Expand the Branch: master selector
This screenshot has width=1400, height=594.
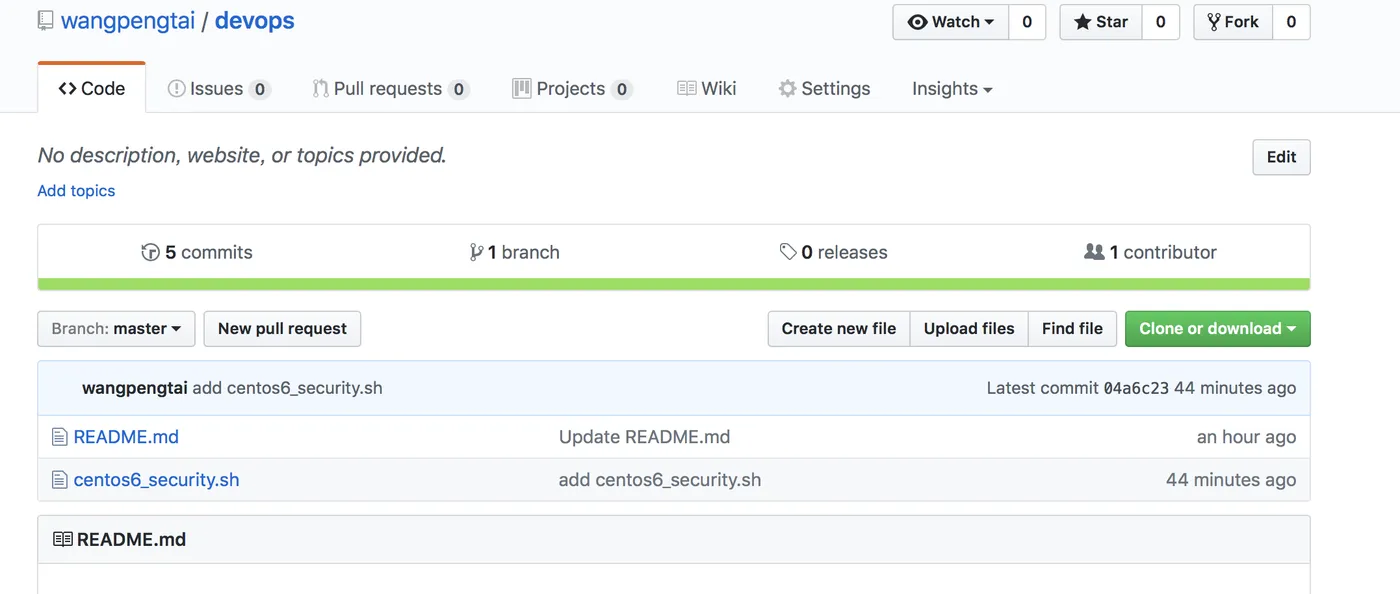tap(116, 329)
